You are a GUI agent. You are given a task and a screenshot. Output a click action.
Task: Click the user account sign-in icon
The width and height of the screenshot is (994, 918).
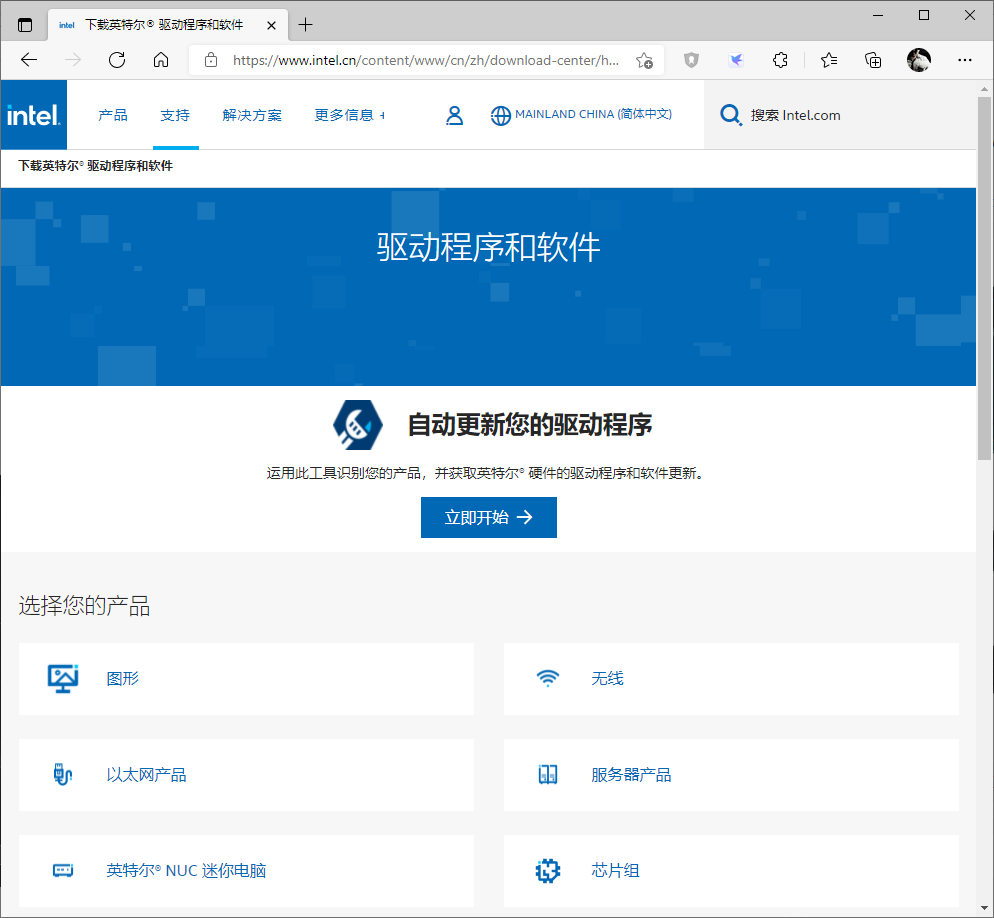coord(455,115)
